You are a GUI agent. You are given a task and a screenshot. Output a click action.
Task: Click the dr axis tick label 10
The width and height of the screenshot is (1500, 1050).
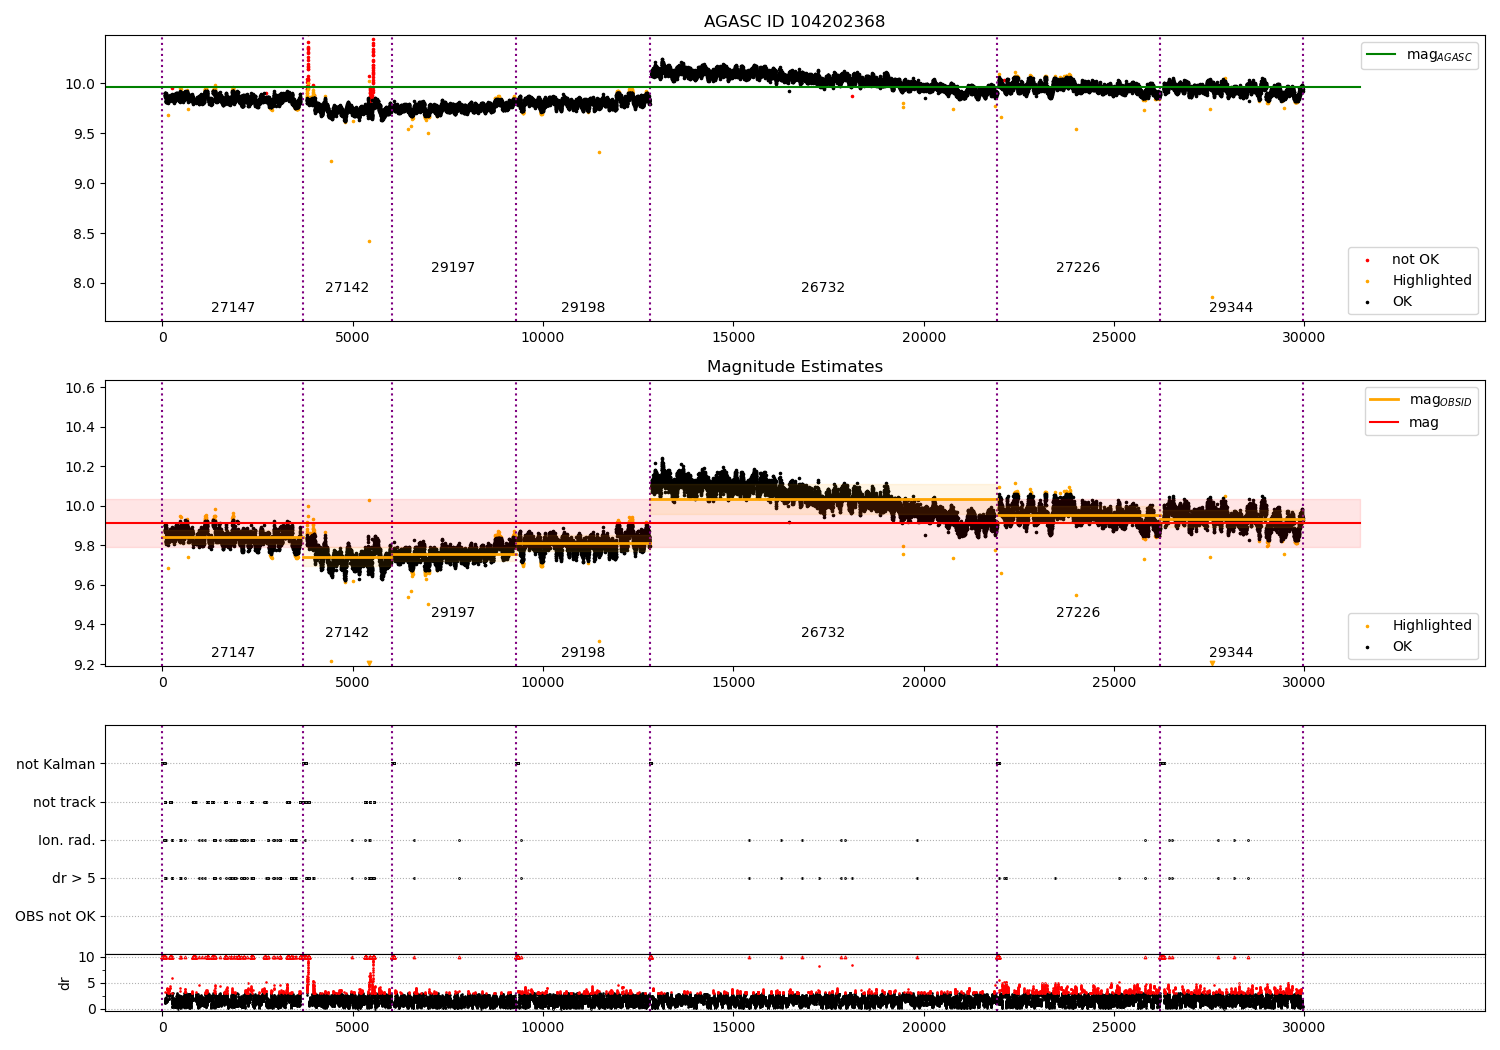pyautogui.click(x=88, y=957)
